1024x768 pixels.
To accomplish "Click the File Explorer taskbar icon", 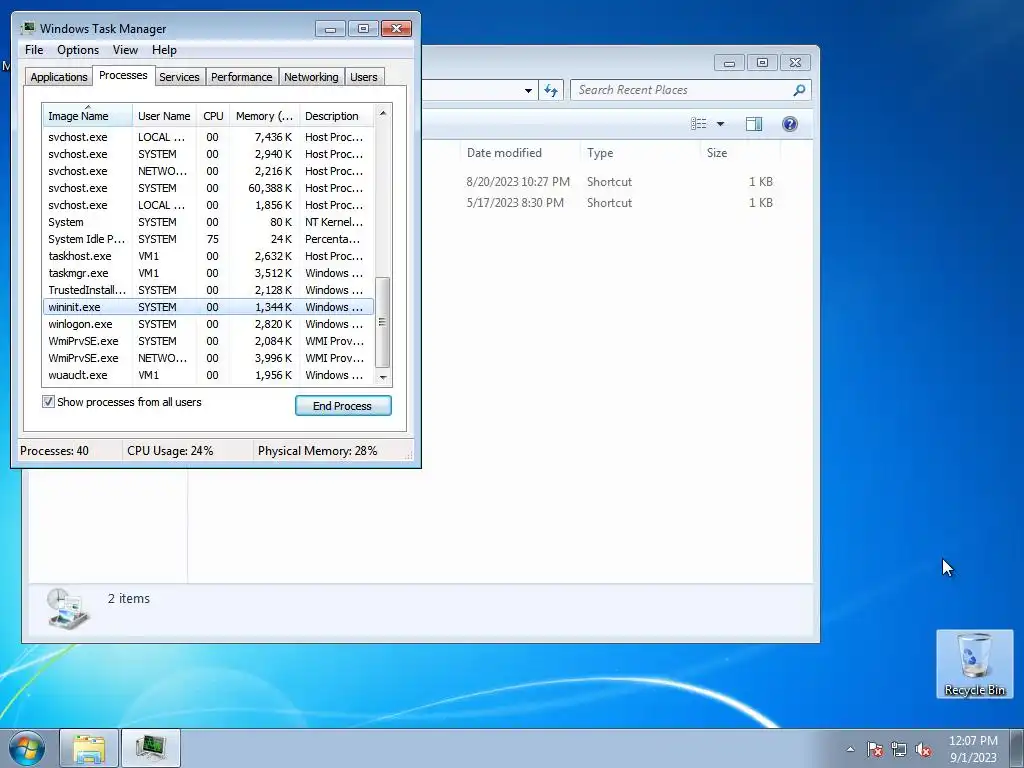I will pyautogui.click(x=89, y=748).
